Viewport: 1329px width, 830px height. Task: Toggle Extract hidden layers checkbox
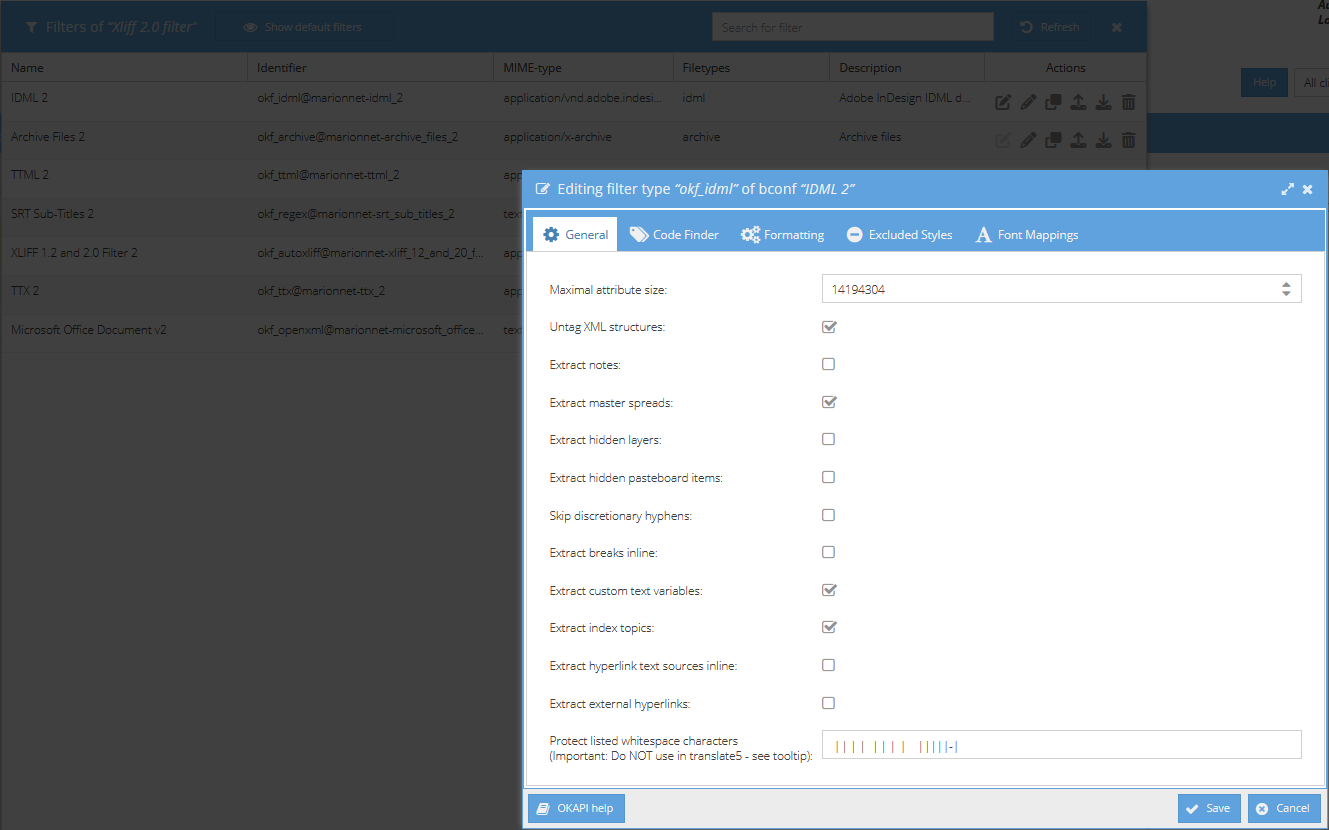829,440
